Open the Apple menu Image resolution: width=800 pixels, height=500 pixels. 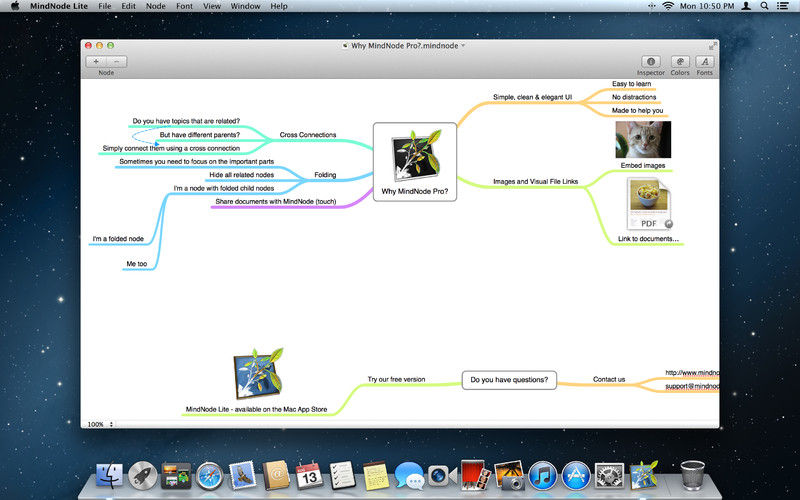(x=15, y=6)
